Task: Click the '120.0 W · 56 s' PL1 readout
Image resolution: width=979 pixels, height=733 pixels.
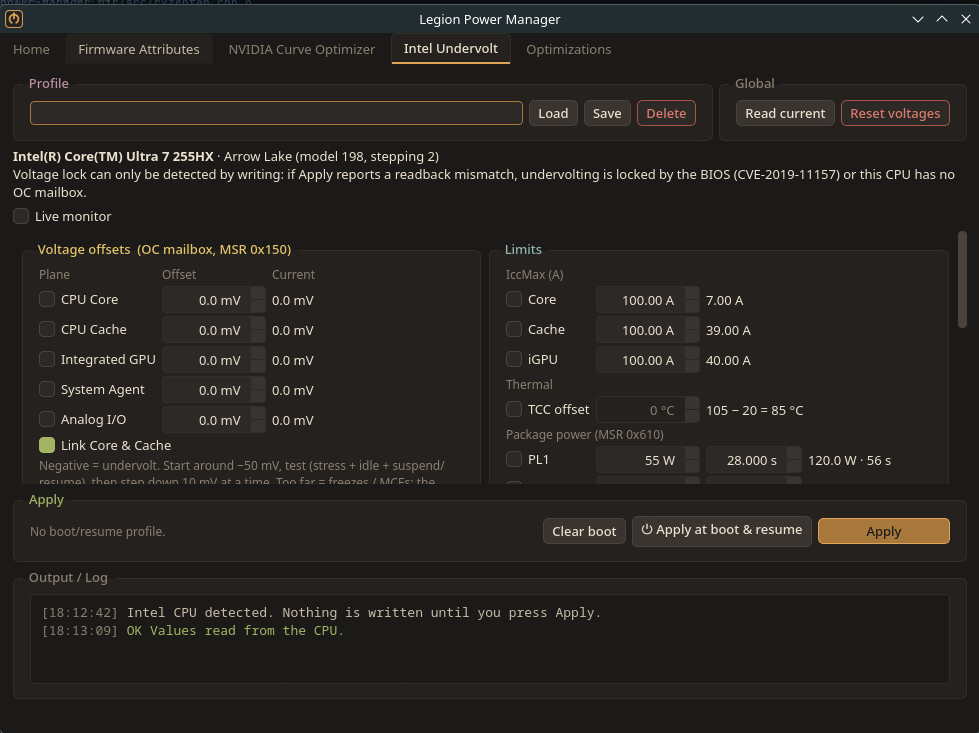Action: pos(849,460)
